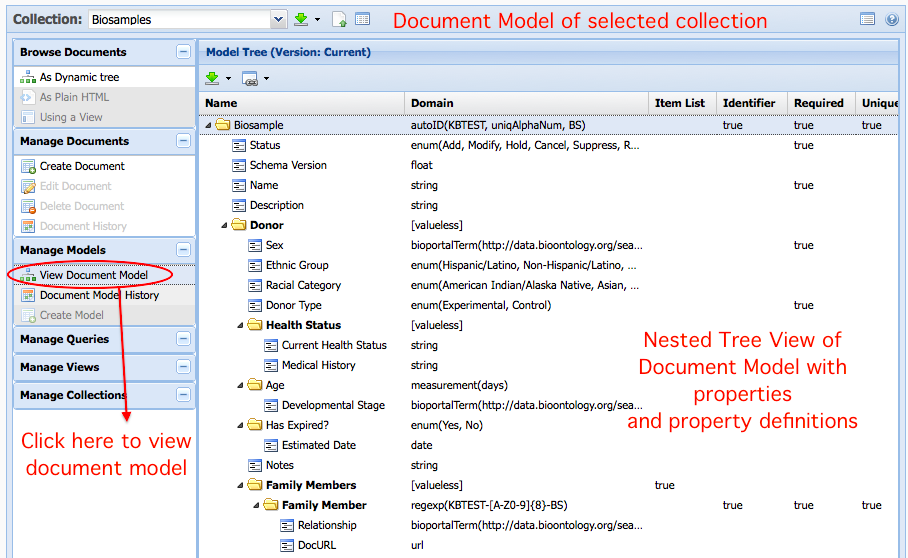Viewport: 908px width, 558px height.
Task: Collapse the Biosample root node
Action: coord(208,125)
